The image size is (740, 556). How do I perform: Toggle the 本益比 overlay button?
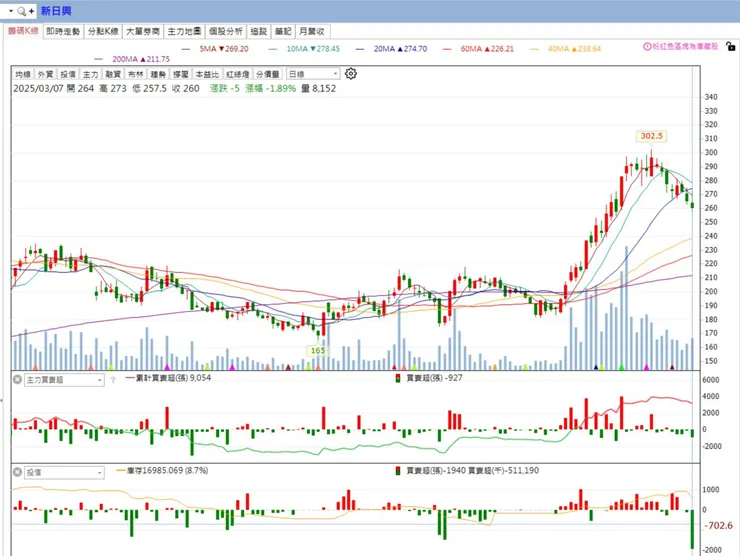tap(207, 74)
